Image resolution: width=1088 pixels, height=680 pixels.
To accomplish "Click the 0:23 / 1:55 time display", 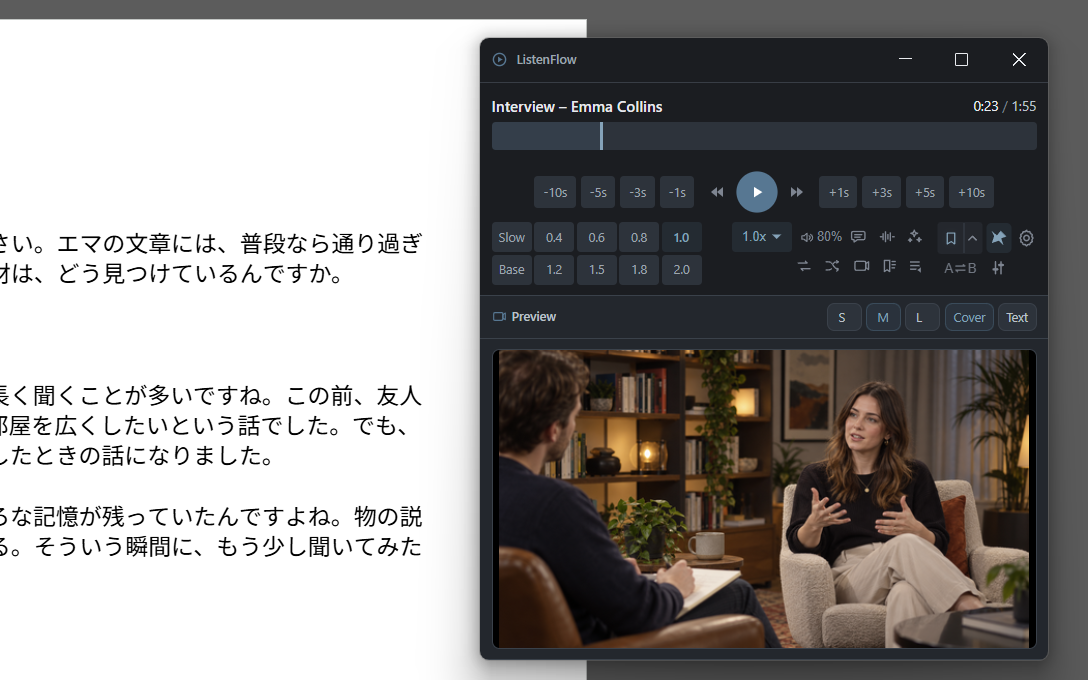I will pyautogui.click(x=1004, y=106).
